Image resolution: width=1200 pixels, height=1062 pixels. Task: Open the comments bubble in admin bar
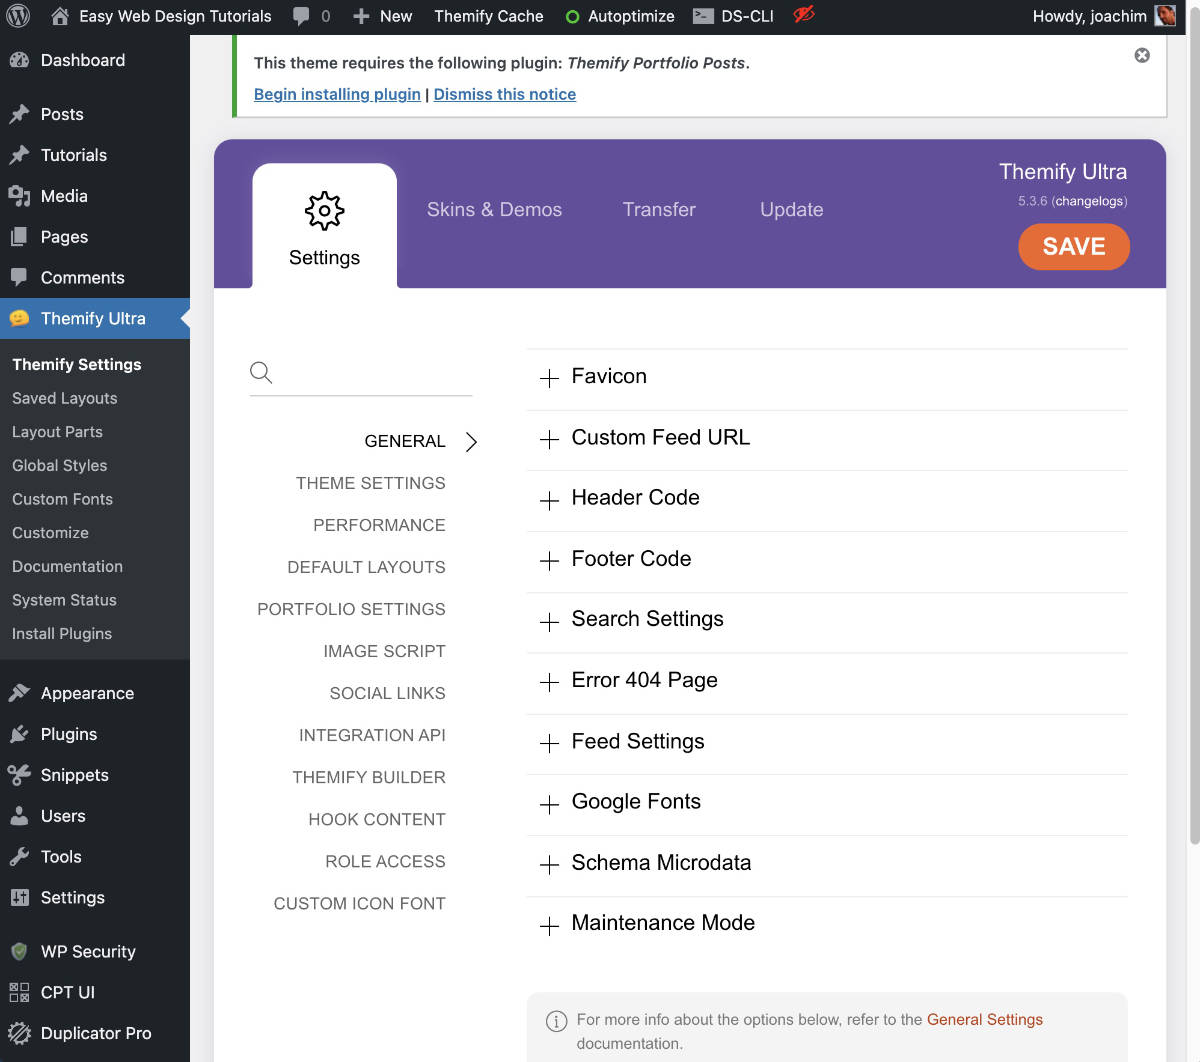pyautogui.click(x=301, y=16)
